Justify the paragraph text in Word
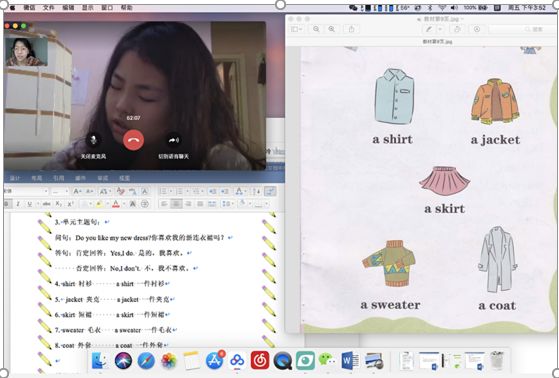Image resolution: width=559 pixels, height=378 pixels. click(x=200, y=204)
